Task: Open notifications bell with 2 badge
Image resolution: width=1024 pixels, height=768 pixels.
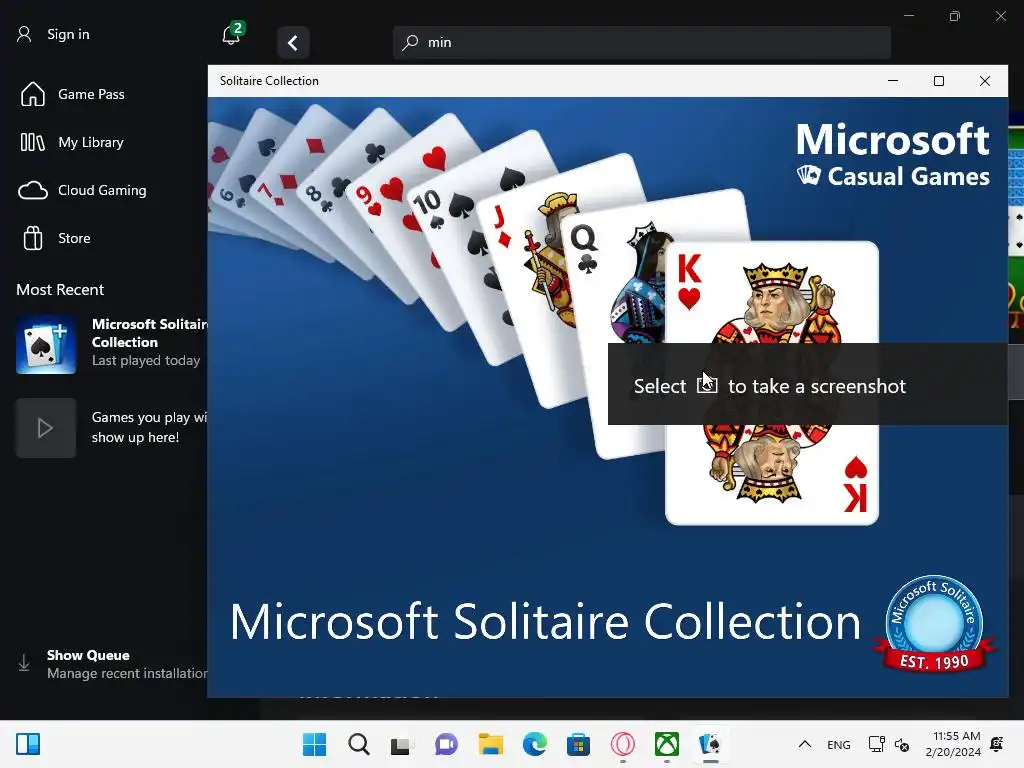Action: [232, 34]
